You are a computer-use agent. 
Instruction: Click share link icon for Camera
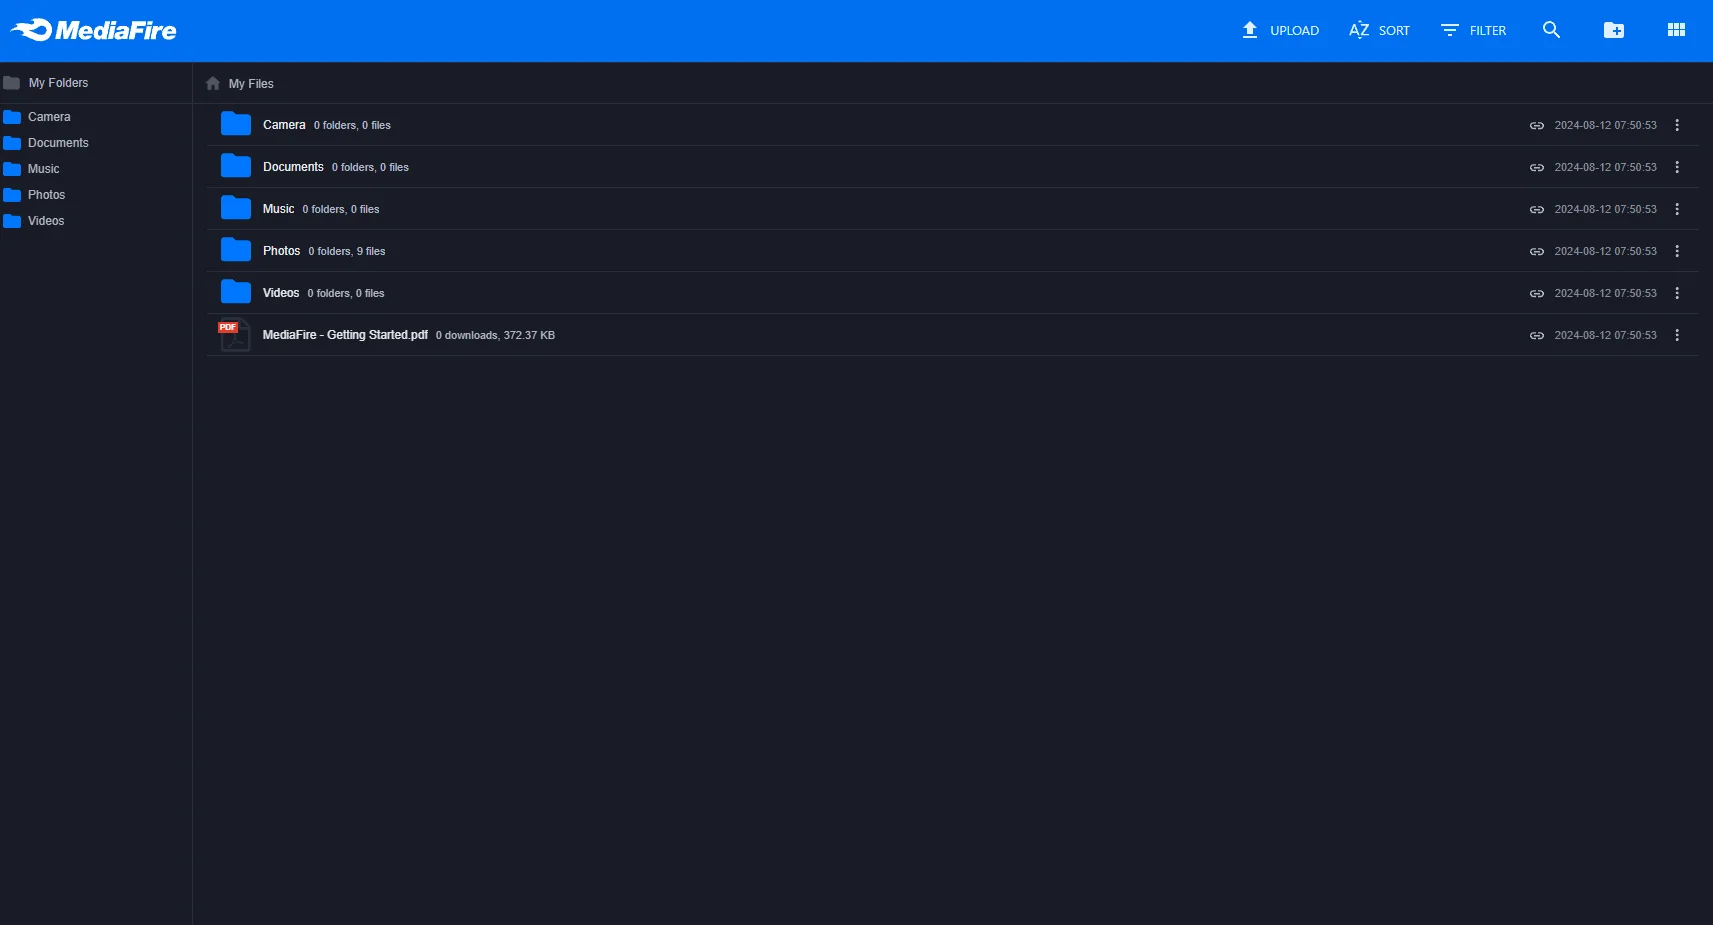tap(1537, 126)
